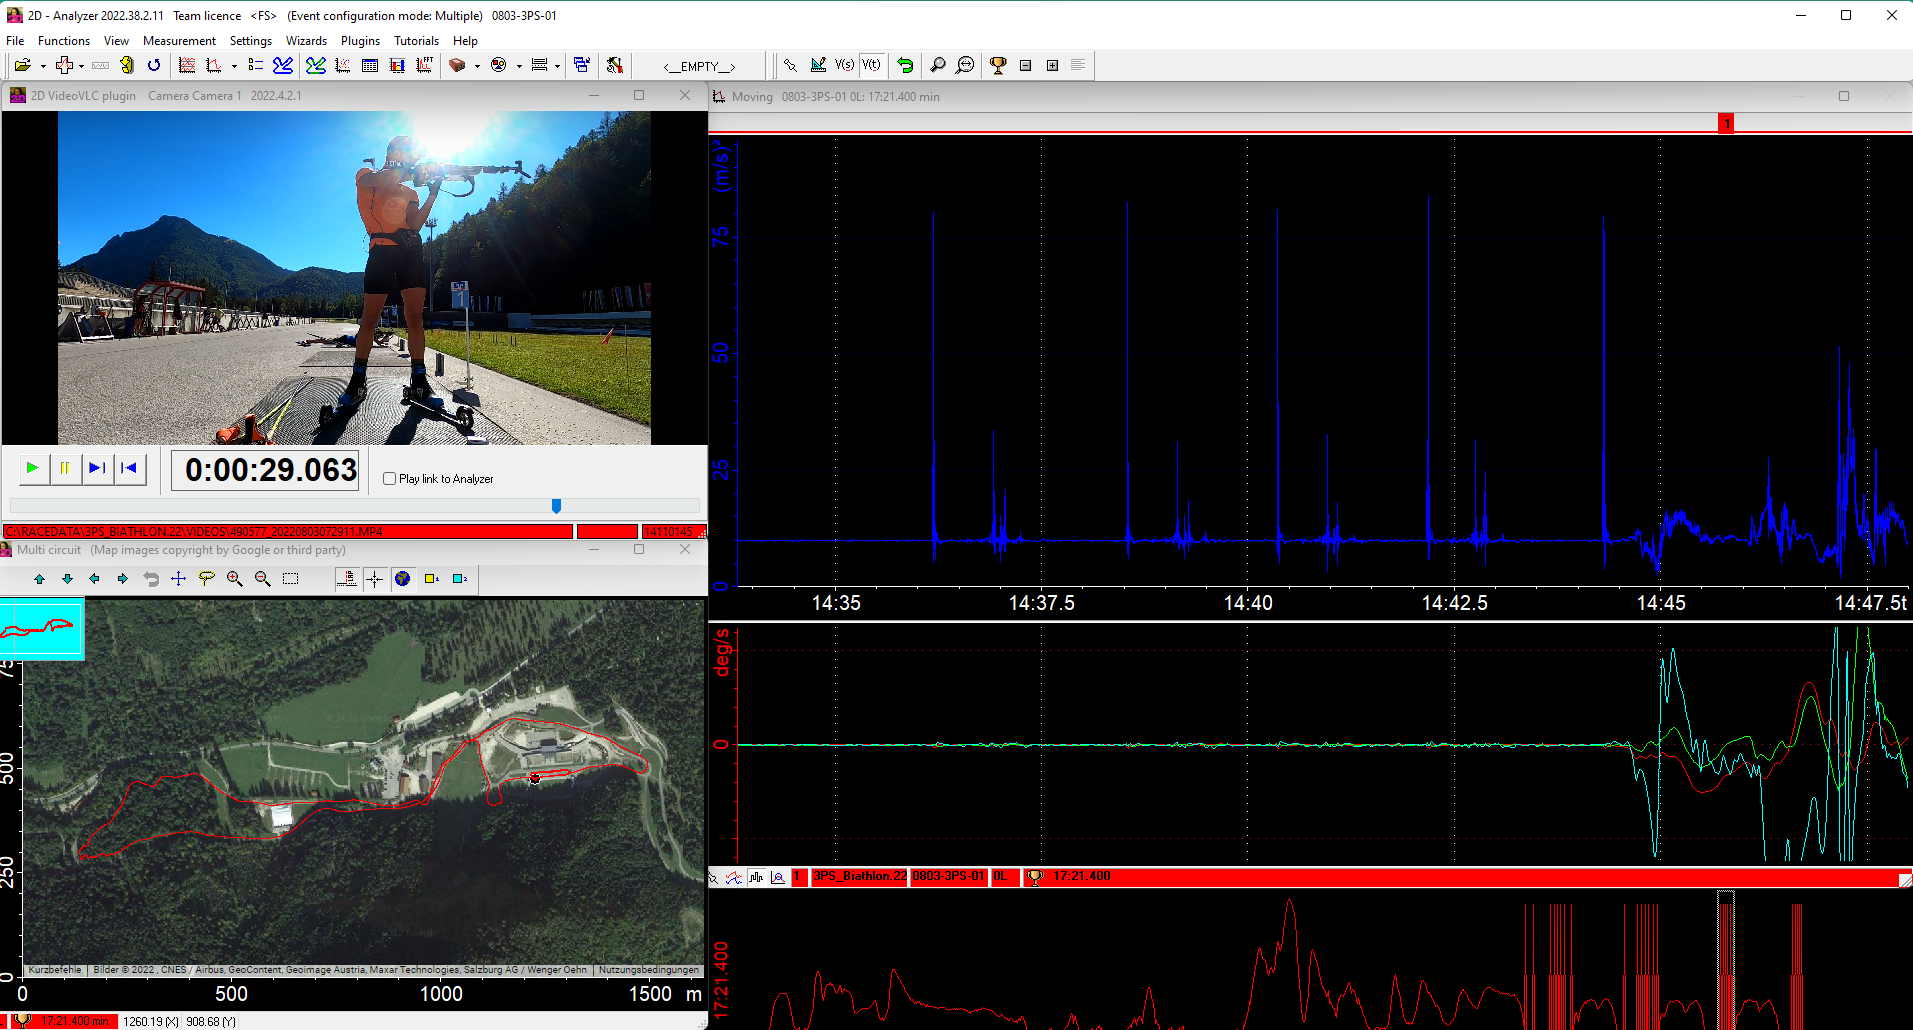The width and height of the screenshot is (1913, 1030).
Task: Enable Play link to Analyzer checkbox
Action: (390, 479)
